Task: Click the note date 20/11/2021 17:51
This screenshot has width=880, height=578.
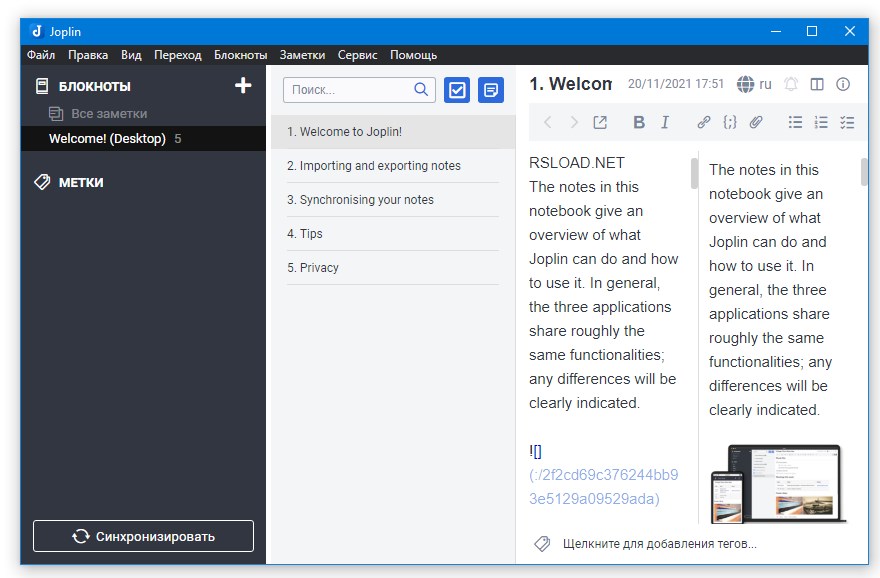Action: [676, 84]
